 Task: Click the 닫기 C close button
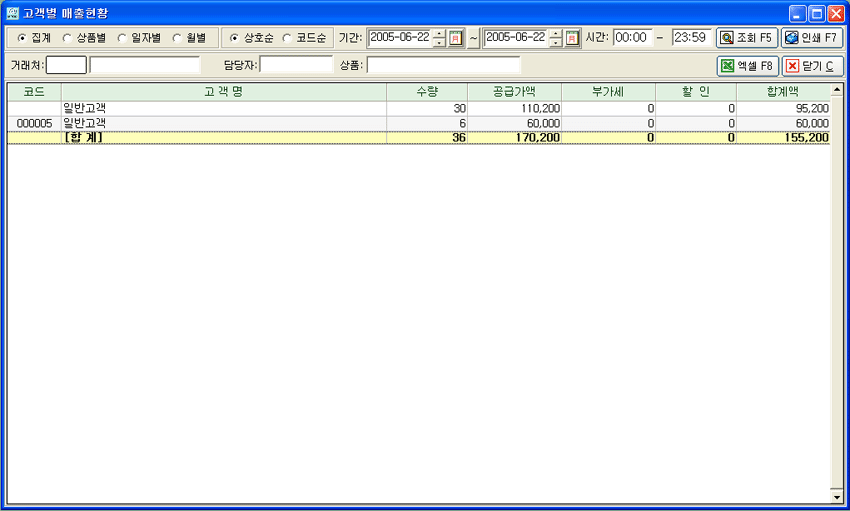coord(813,66)
